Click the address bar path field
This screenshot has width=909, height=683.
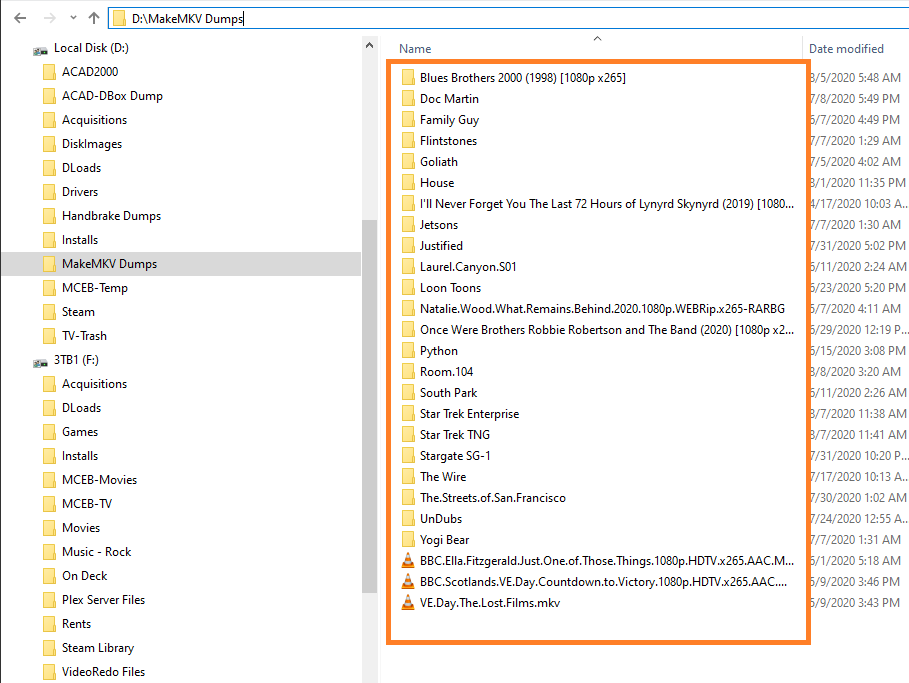[x=508, y=19]
